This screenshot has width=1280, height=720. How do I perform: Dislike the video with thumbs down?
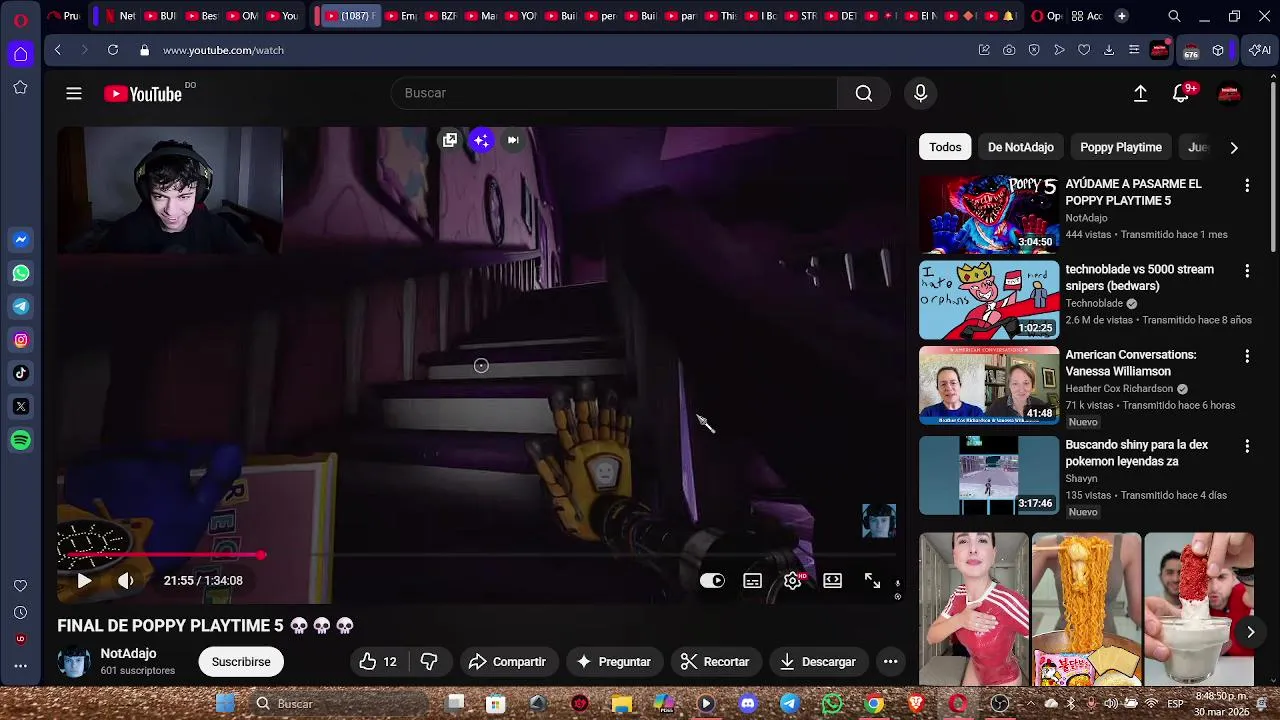[429, 662]
